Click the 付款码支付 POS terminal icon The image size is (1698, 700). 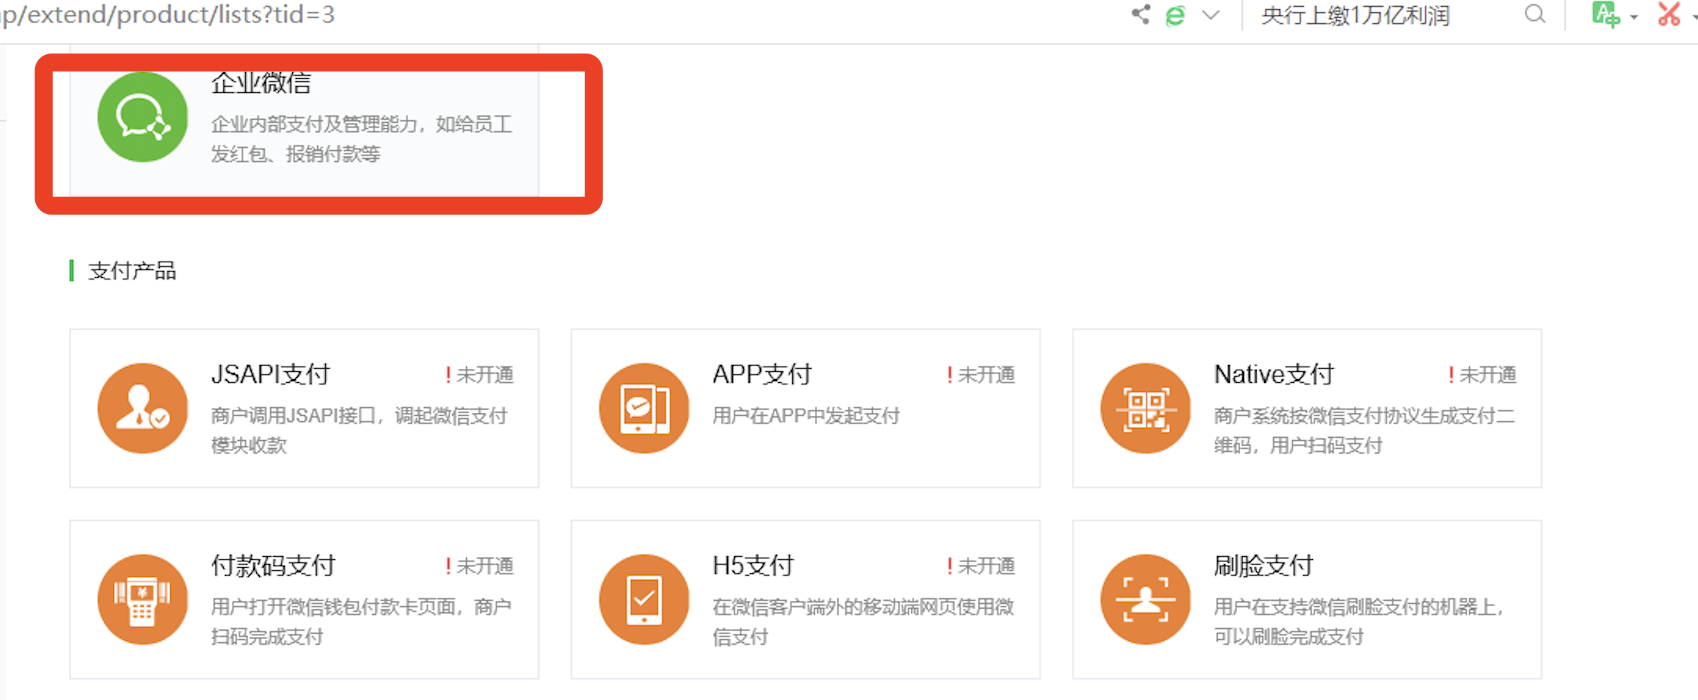pyautogui.click(x=142, y=599)
